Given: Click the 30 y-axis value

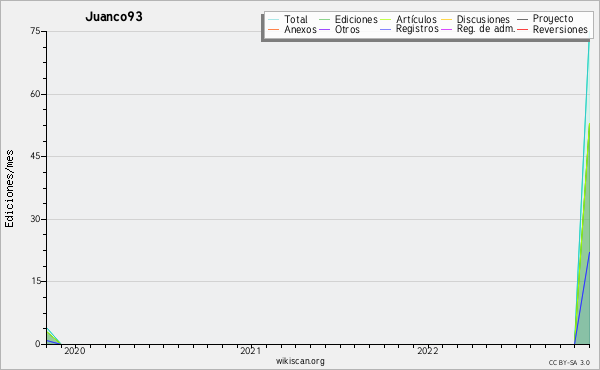Looking at the screenshot, I should (35, 219).
